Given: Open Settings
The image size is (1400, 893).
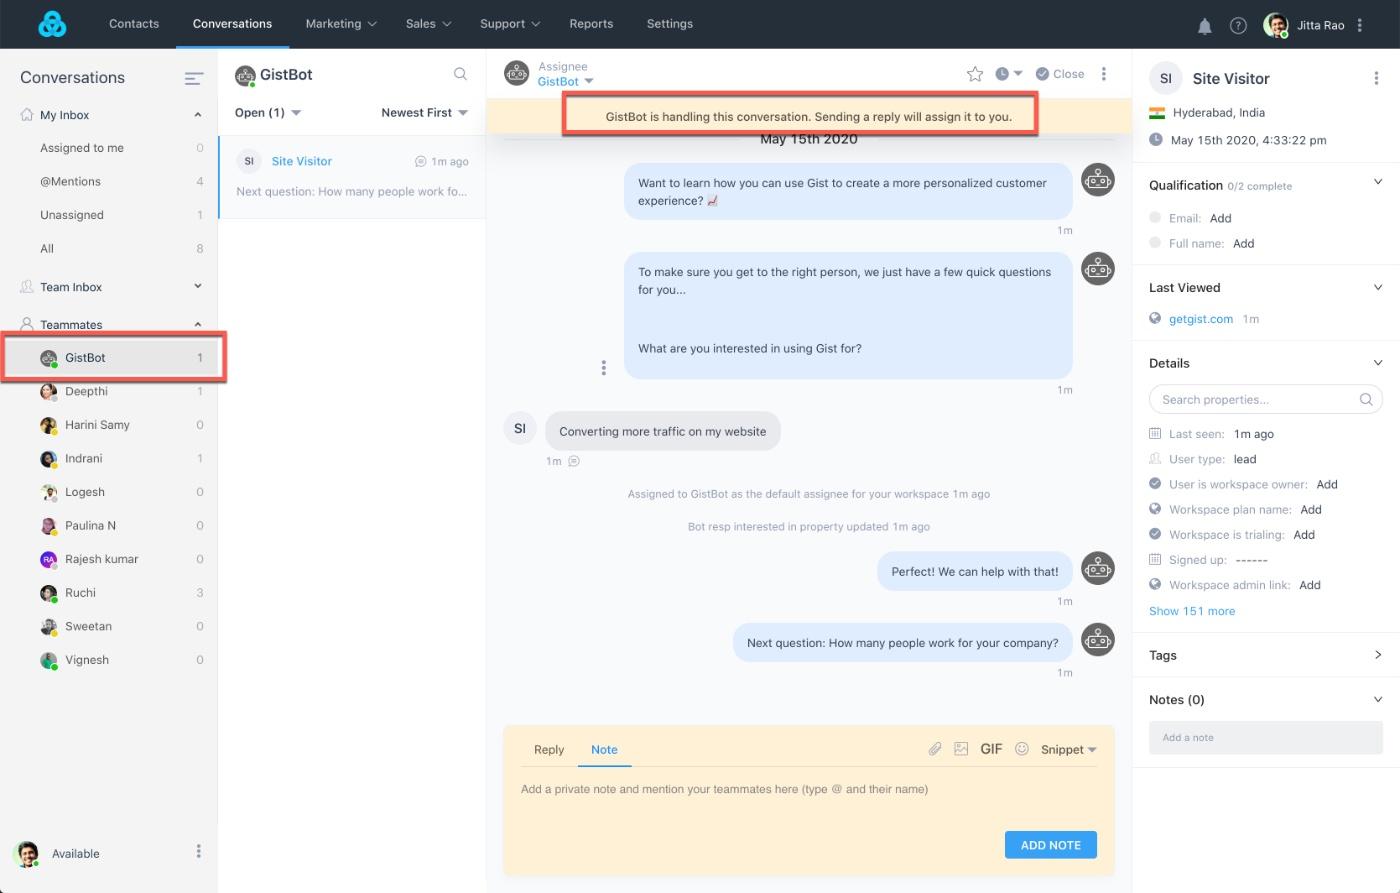Looking at the screenshot, I should 670,24.
